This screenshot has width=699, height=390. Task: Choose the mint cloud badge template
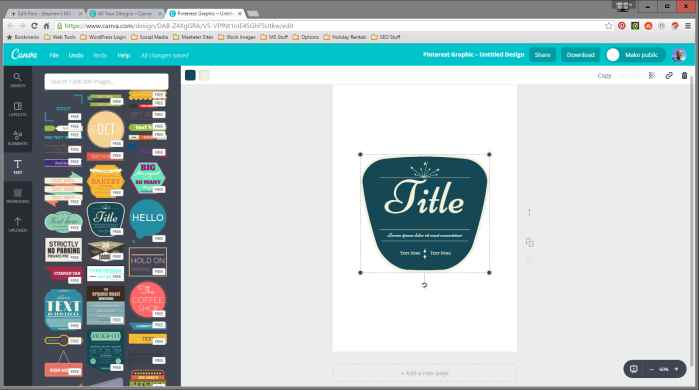pos(63,221)
